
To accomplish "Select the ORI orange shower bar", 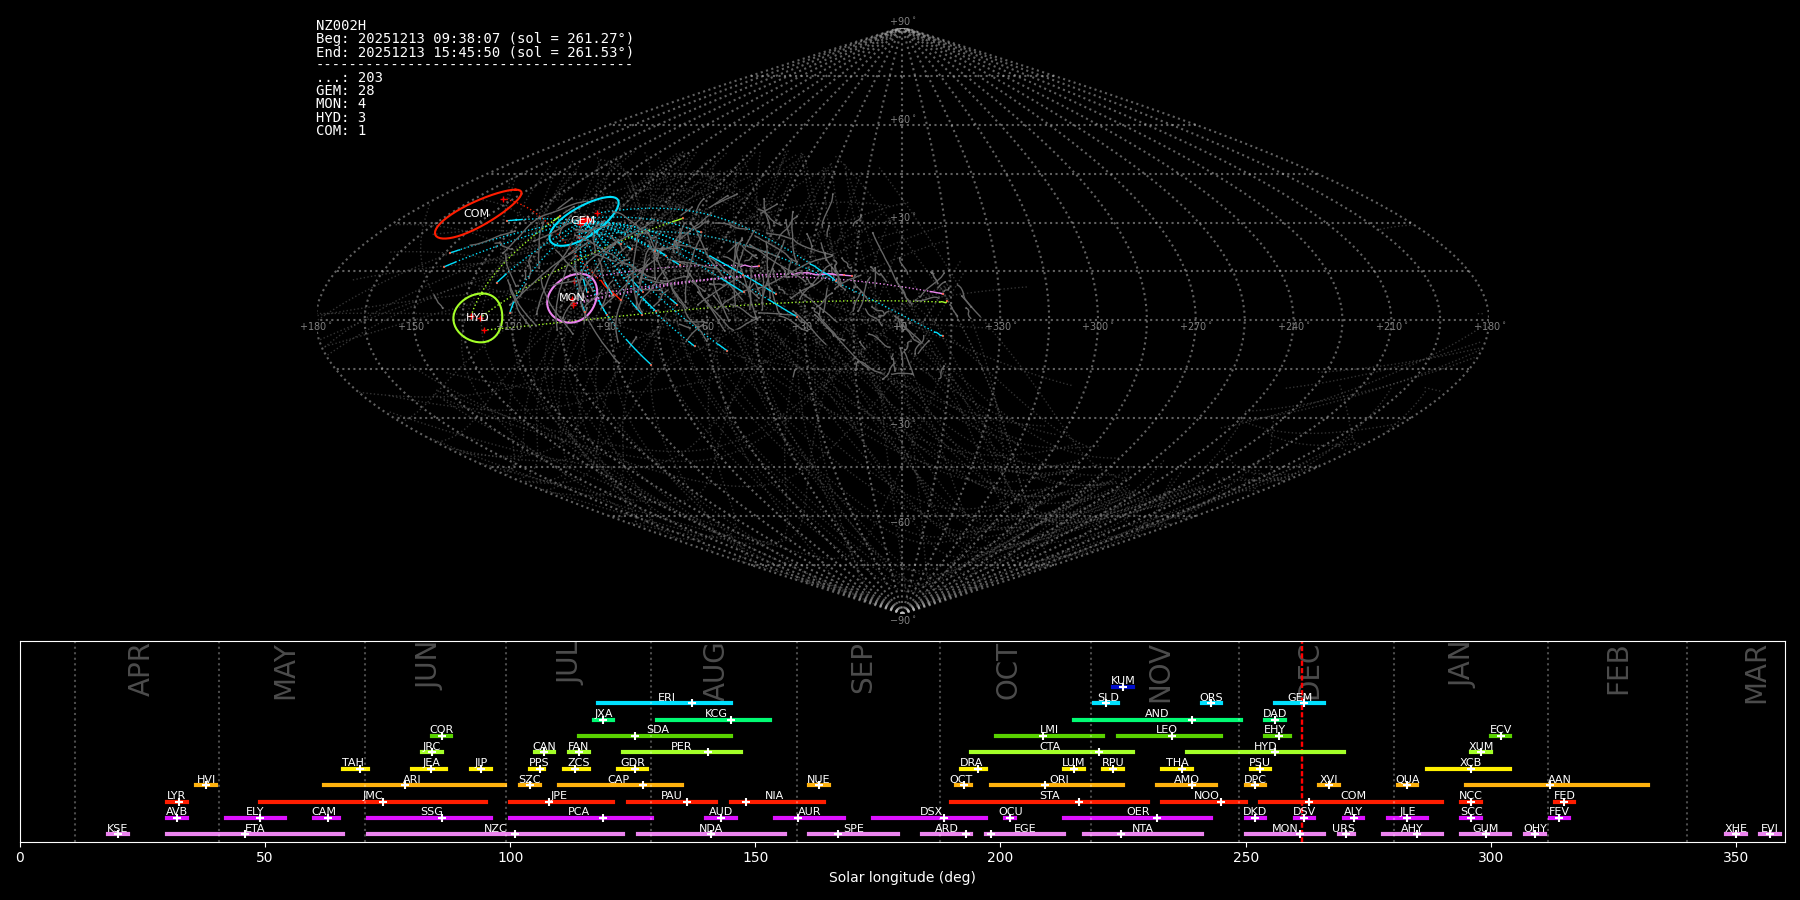I will (1057, 785).
